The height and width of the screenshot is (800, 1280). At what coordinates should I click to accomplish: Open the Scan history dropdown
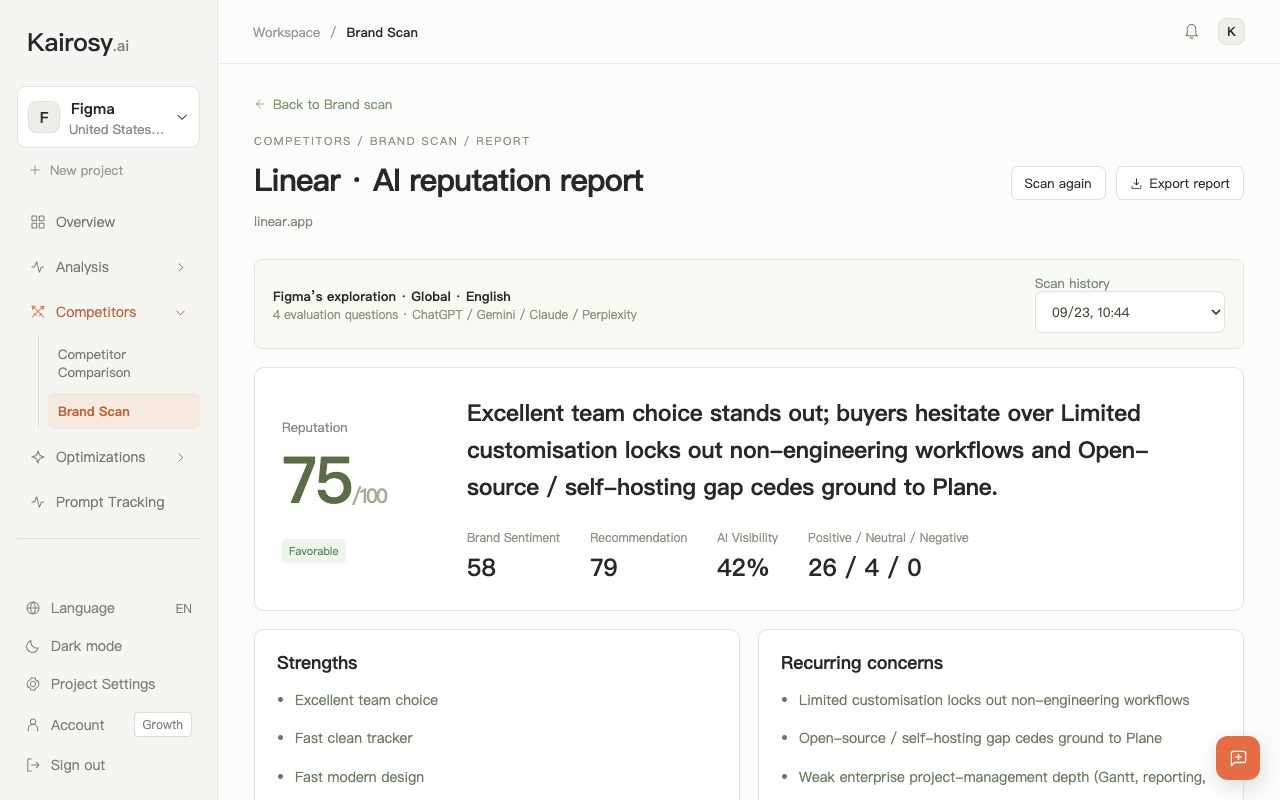[x=1130, y=312]
